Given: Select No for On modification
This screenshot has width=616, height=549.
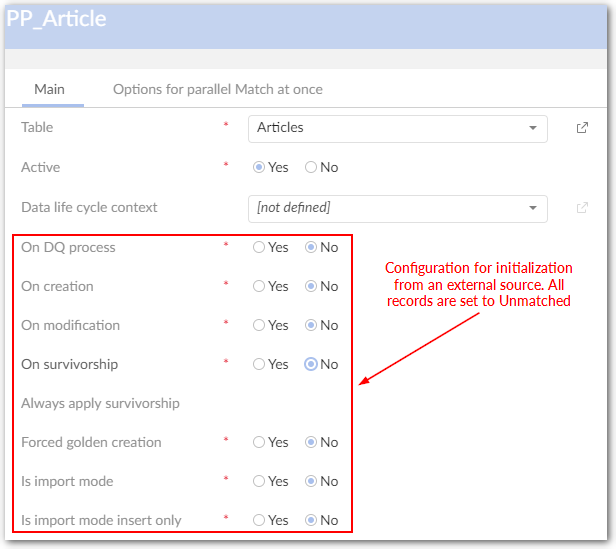Looking at the screenshot, I should pyautogui.click(x=311, y=325).
